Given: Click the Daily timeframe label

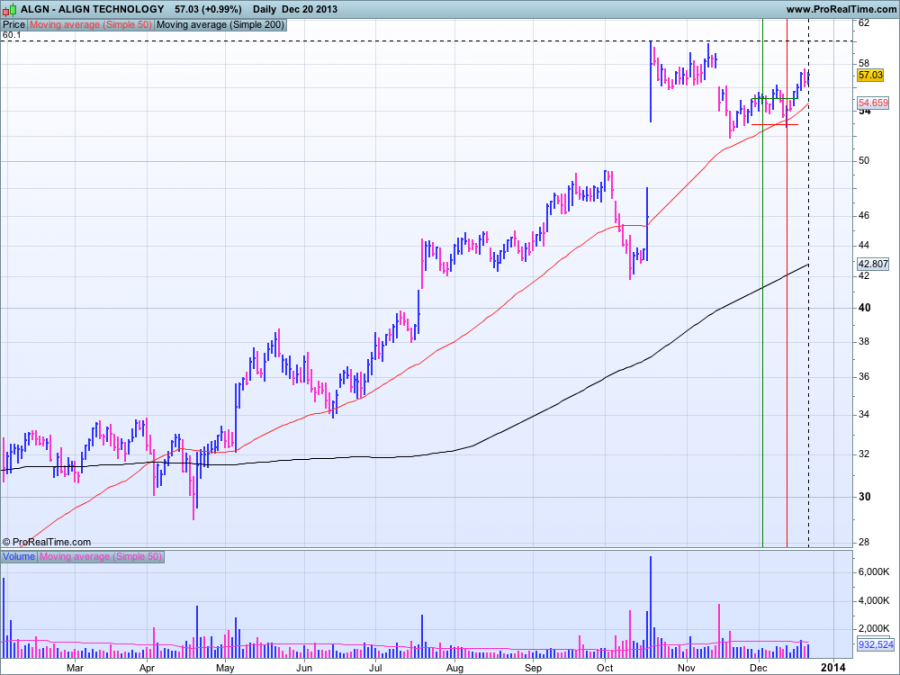Looking at the screenshot, I should pos(264,9).
